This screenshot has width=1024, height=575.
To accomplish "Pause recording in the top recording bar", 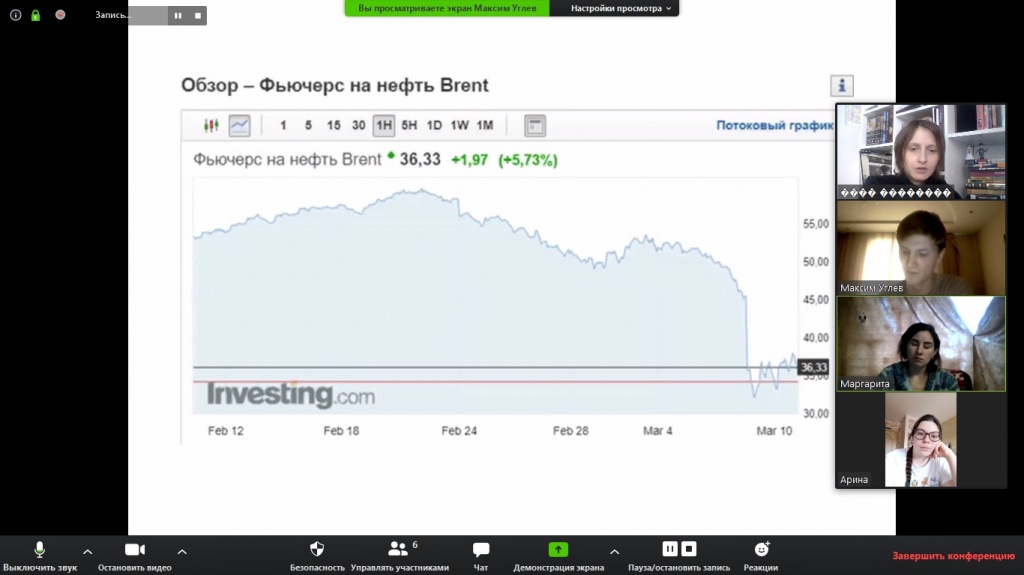I will [x=178, y=16].
